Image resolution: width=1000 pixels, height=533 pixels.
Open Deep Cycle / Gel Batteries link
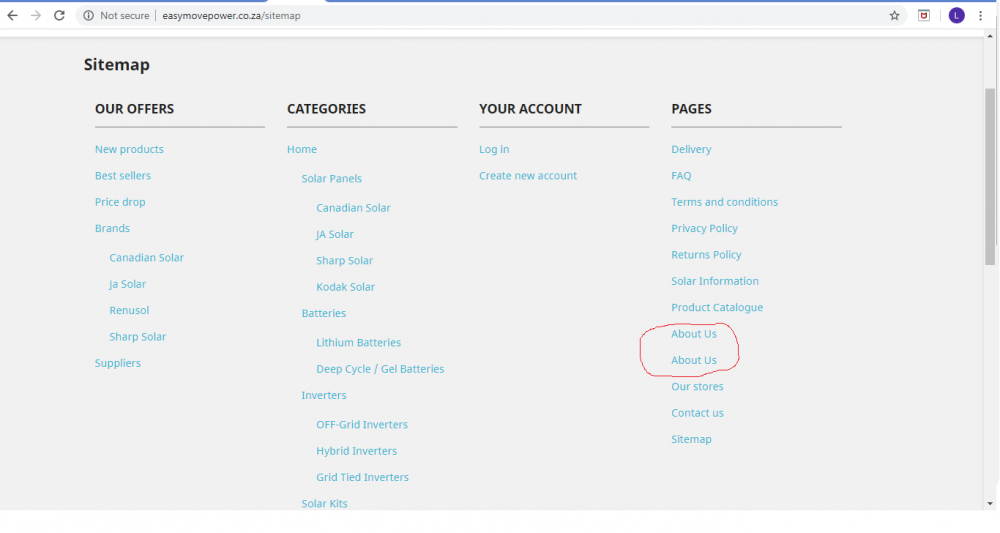point(380,369)
